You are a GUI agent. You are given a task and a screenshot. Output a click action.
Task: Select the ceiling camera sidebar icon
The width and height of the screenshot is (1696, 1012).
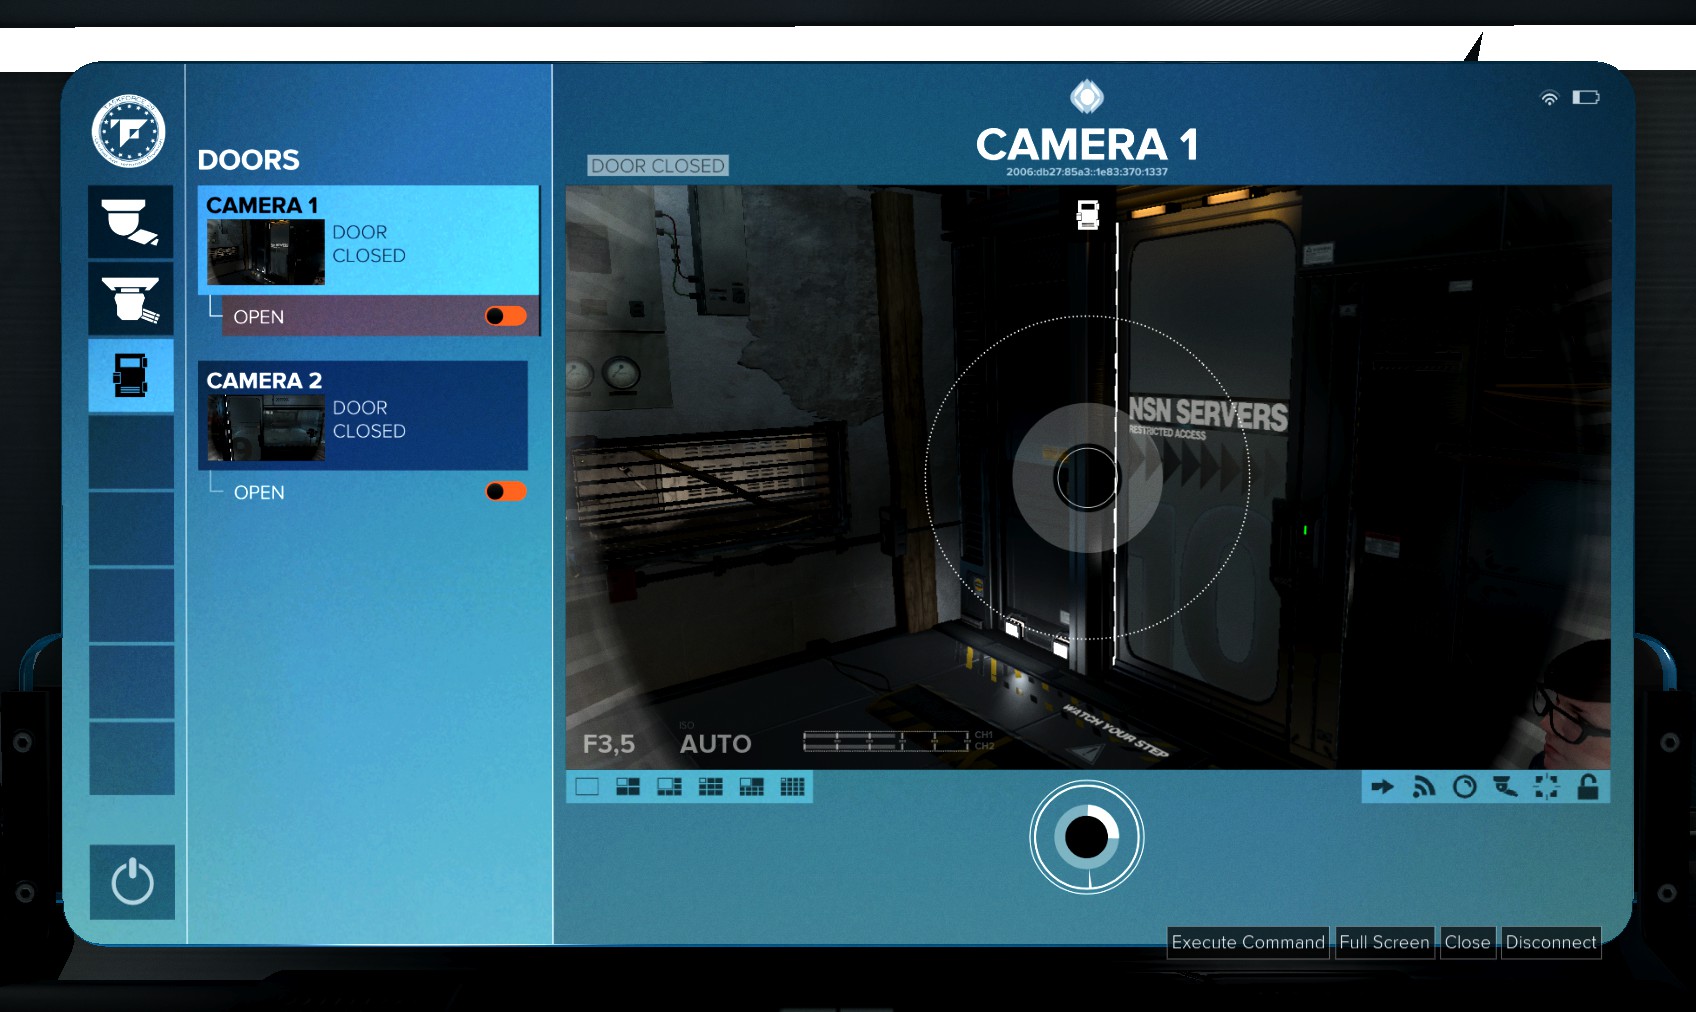[130, 299]
